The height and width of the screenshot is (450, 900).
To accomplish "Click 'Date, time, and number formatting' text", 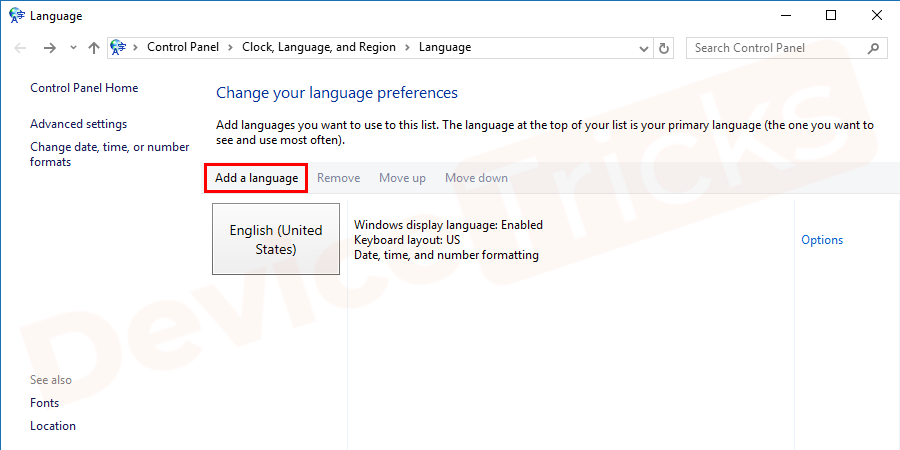I will click(x=446, y=255).
